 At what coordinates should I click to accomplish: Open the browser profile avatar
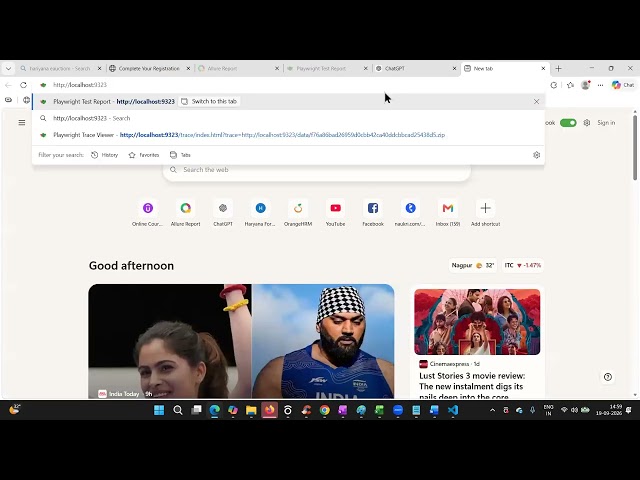click(x=585, y=85)
